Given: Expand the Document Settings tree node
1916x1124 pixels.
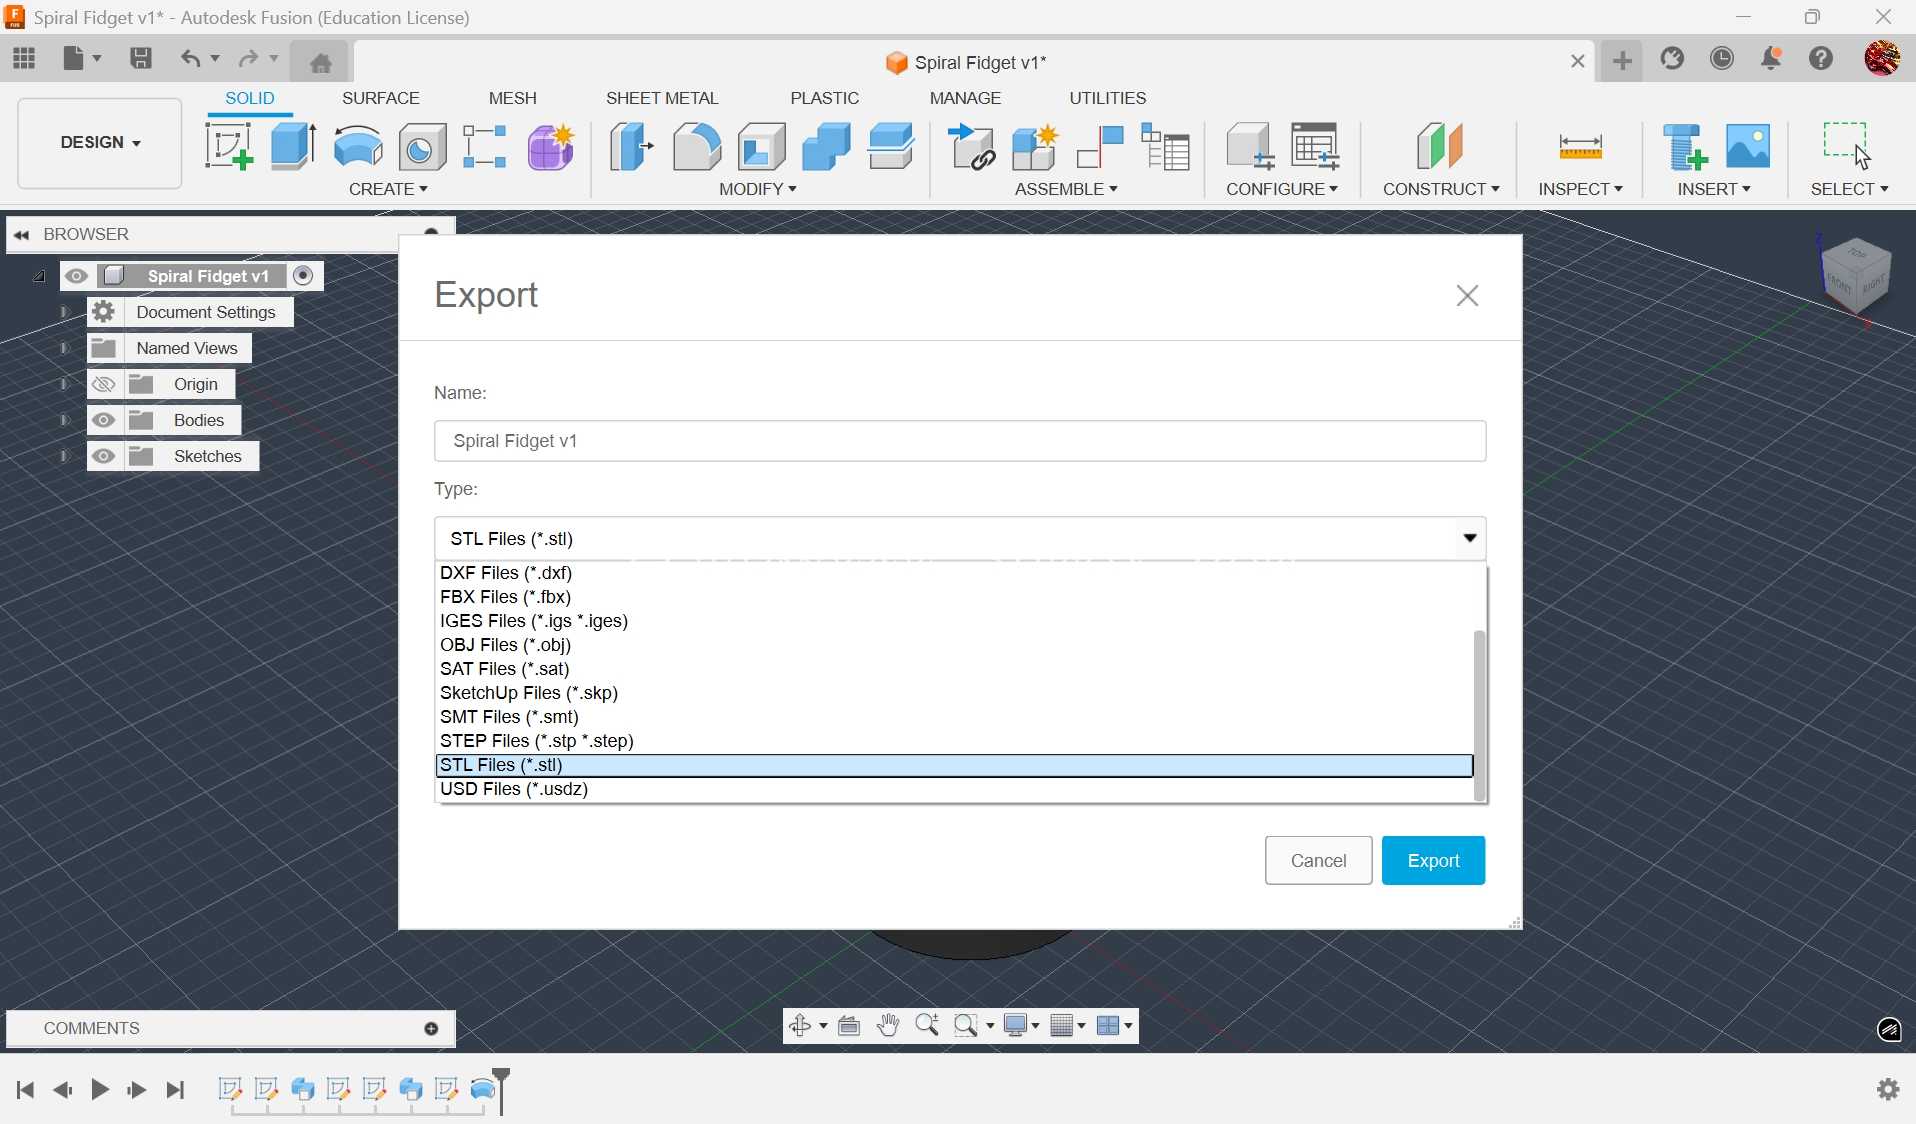Looking at the screenshot, I should 63,312.
